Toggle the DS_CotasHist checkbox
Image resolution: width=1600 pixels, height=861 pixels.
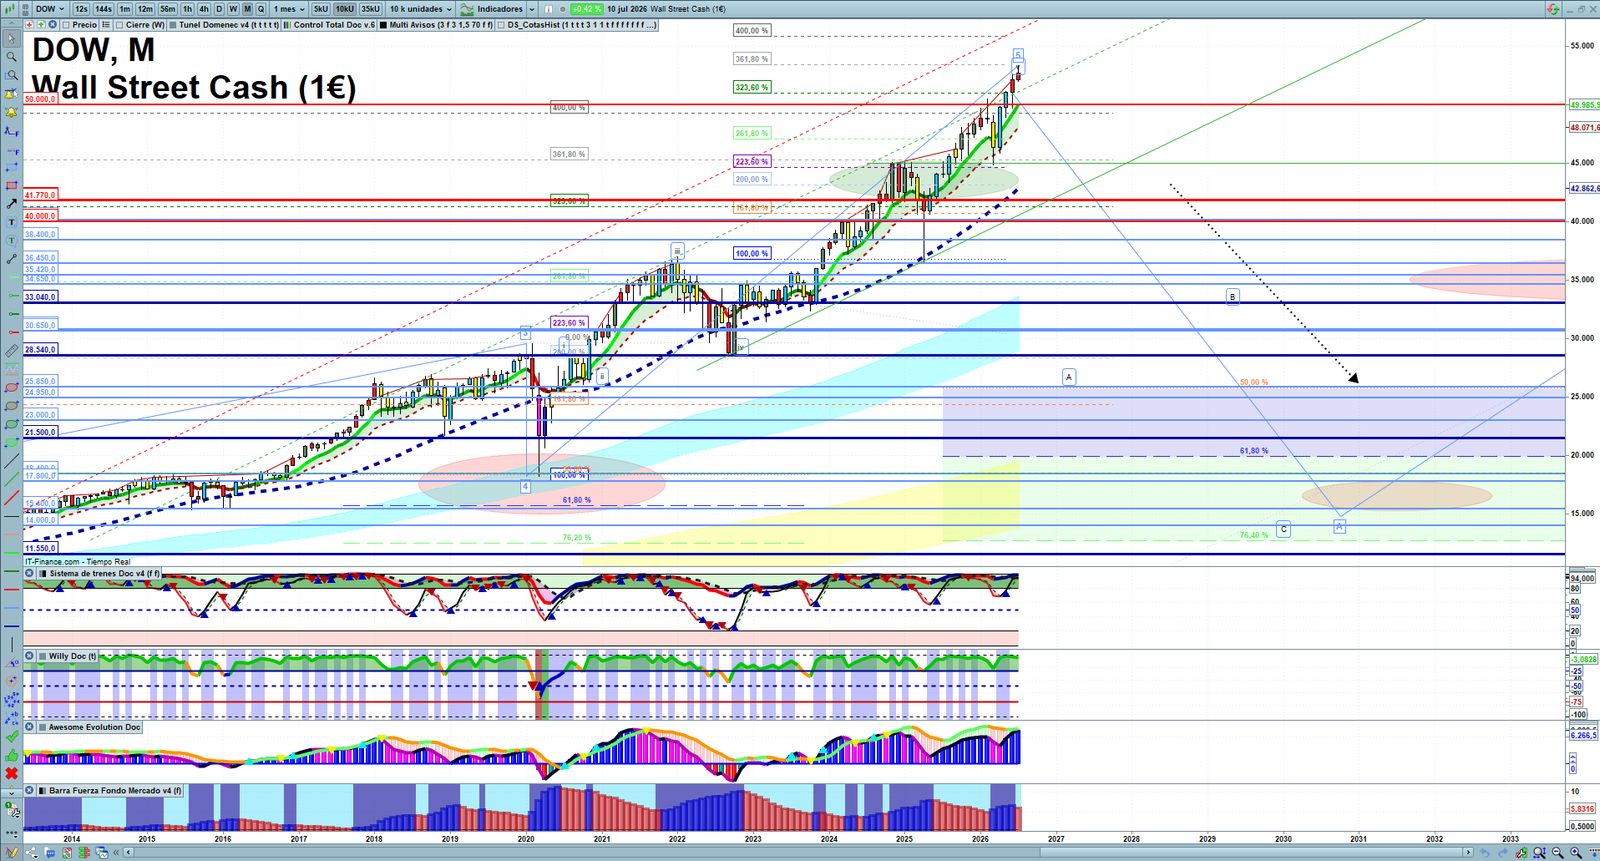tap(501, 25)
